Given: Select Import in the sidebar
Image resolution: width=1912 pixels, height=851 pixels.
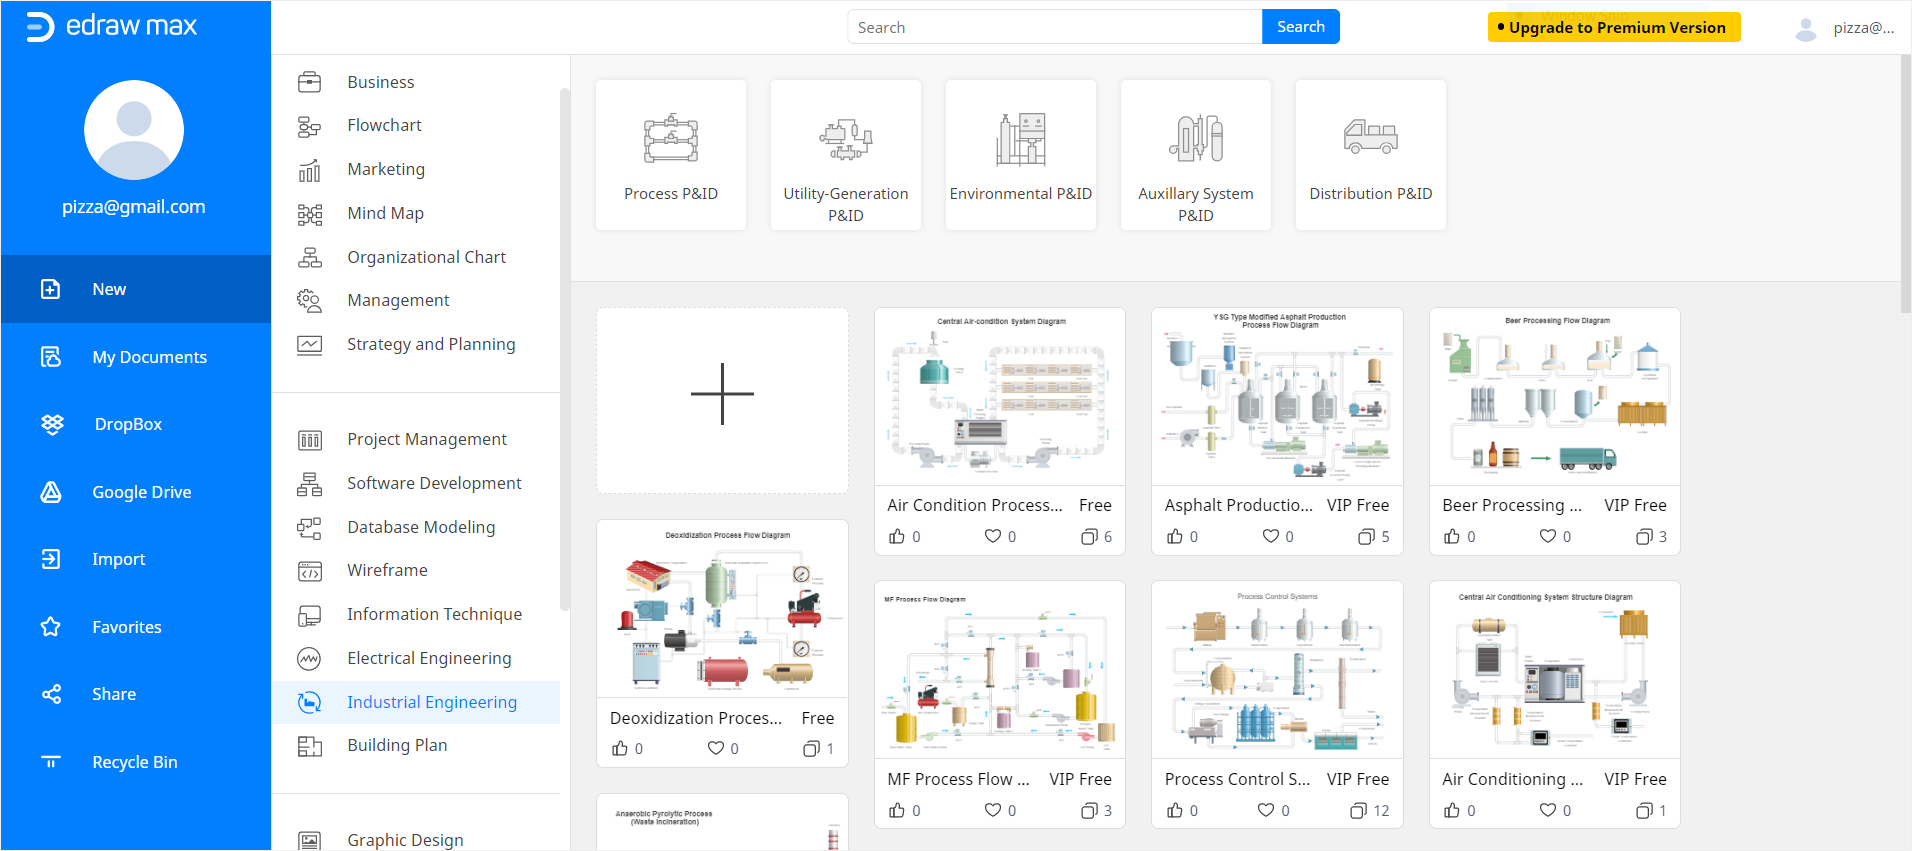Looking at the screenshot, I should point(136,559).
